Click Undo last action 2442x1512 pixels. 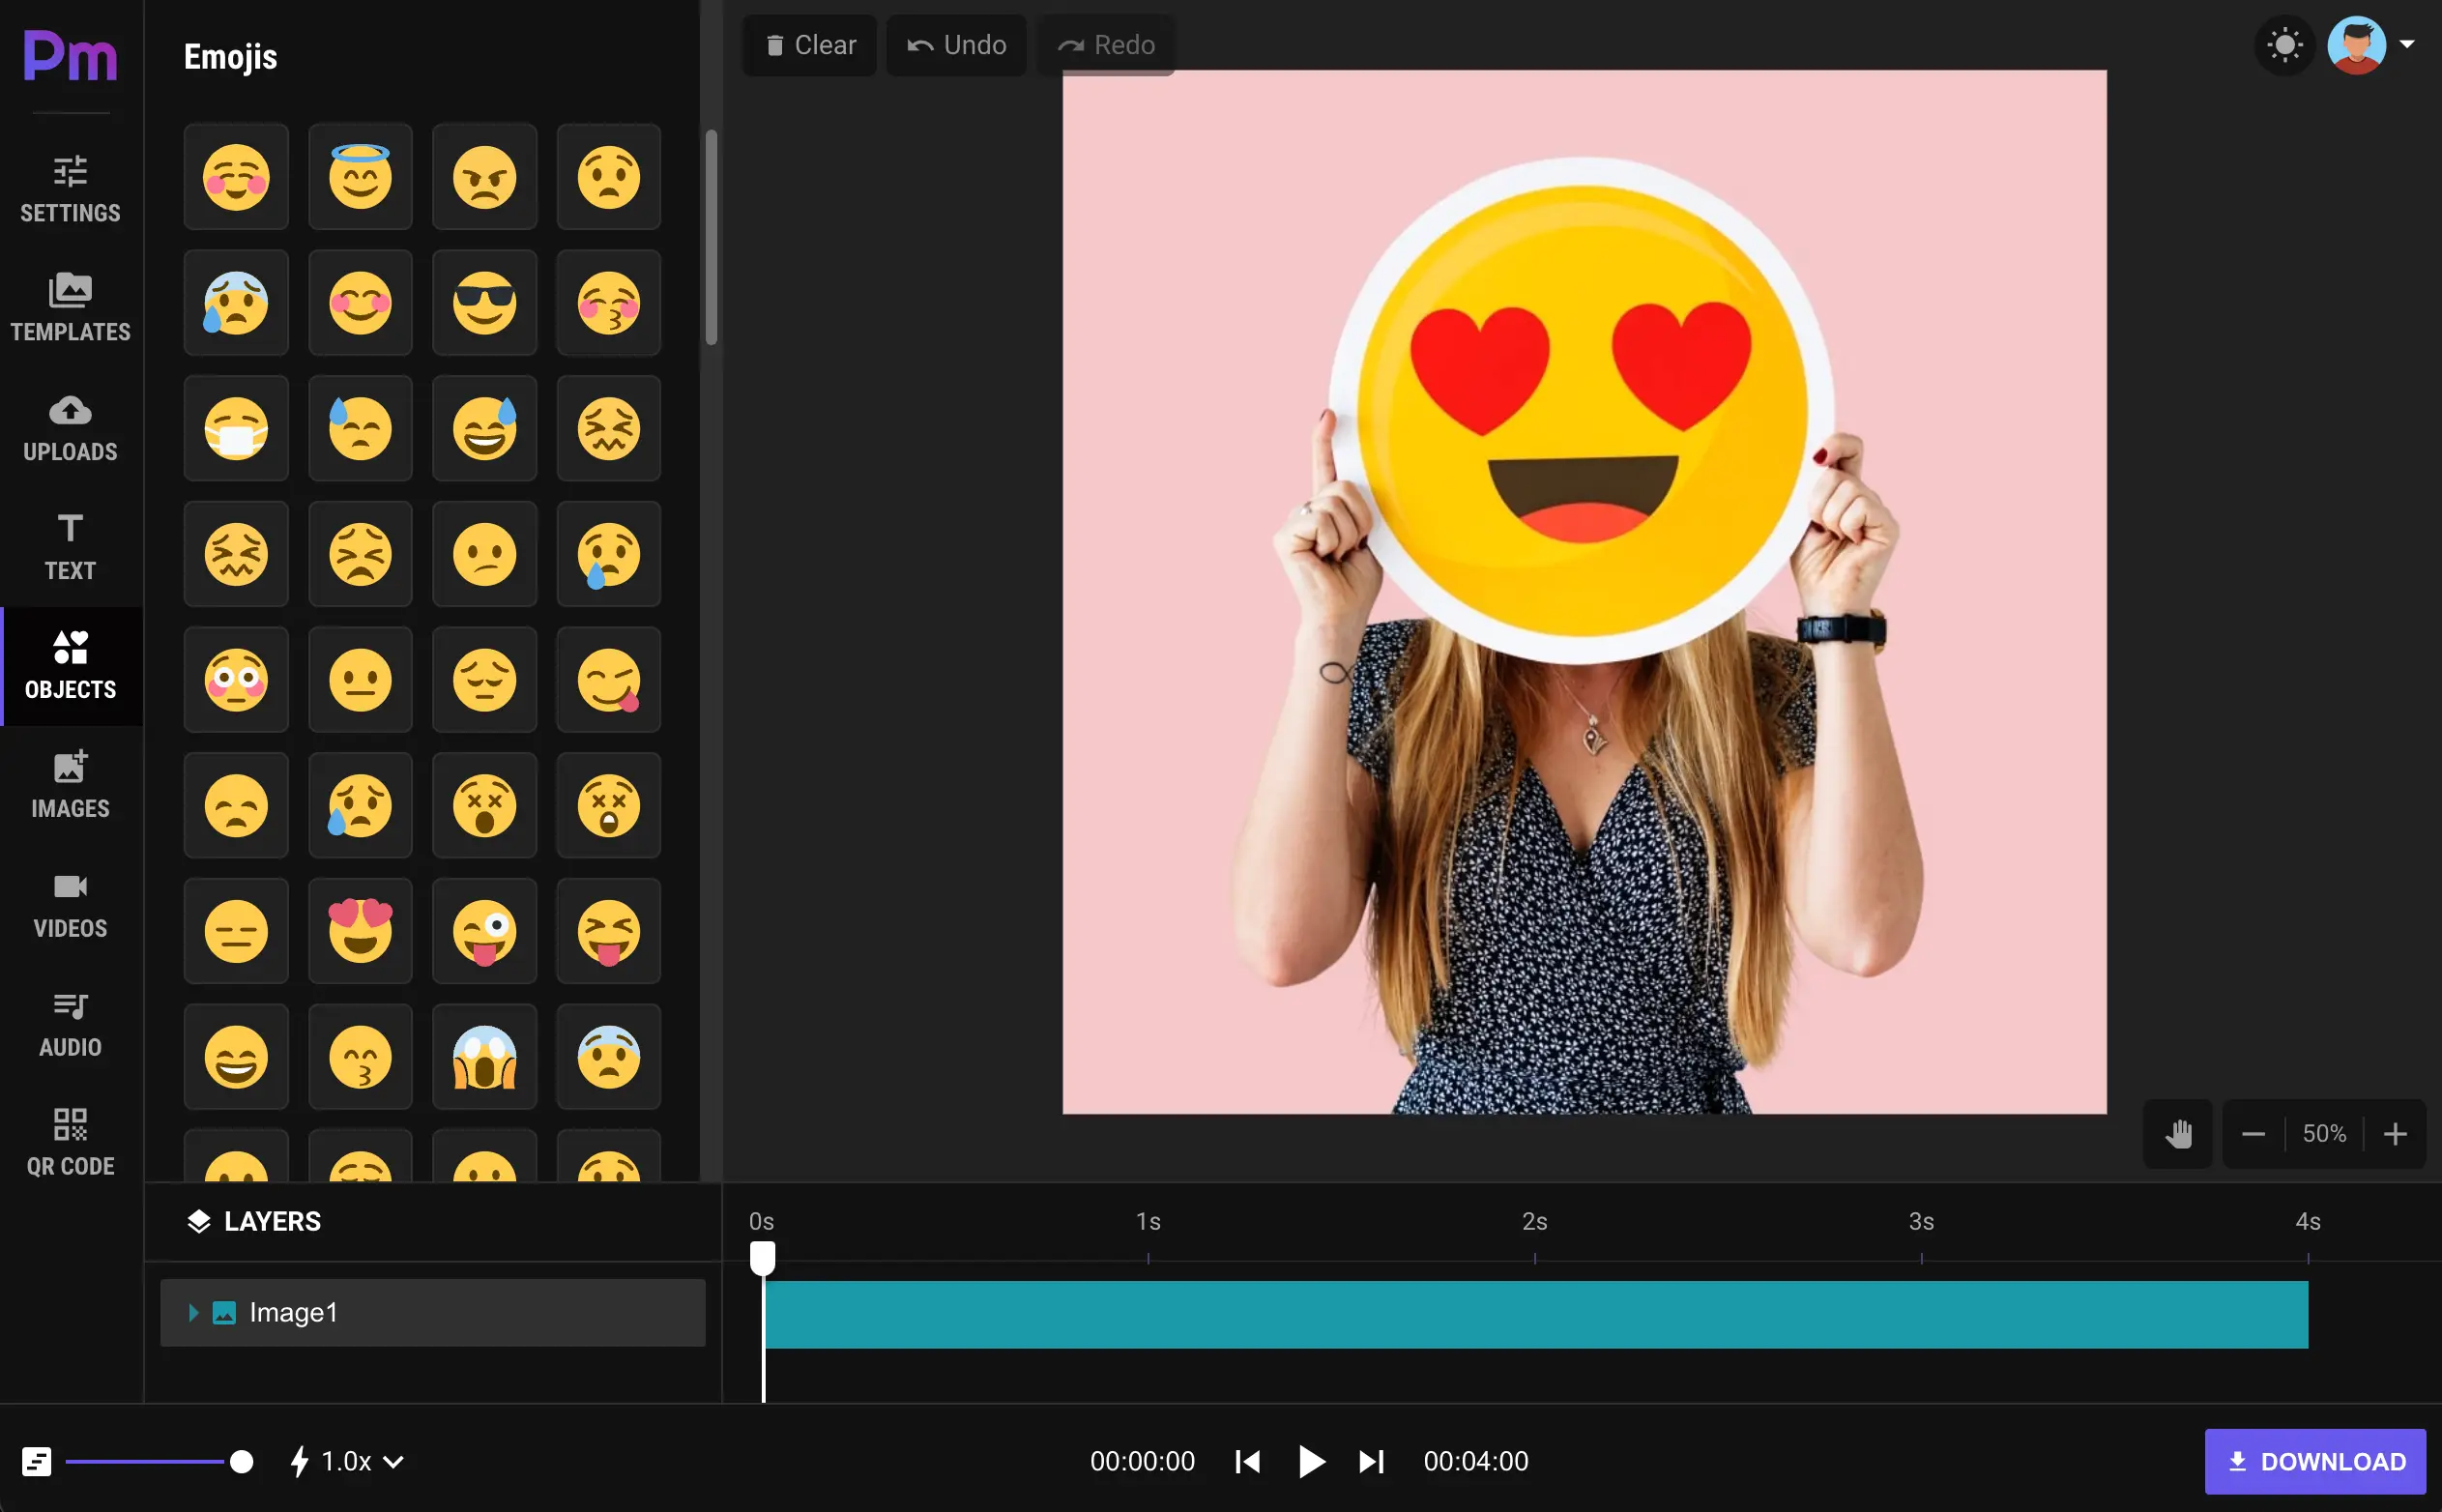[x=956, y=44]
